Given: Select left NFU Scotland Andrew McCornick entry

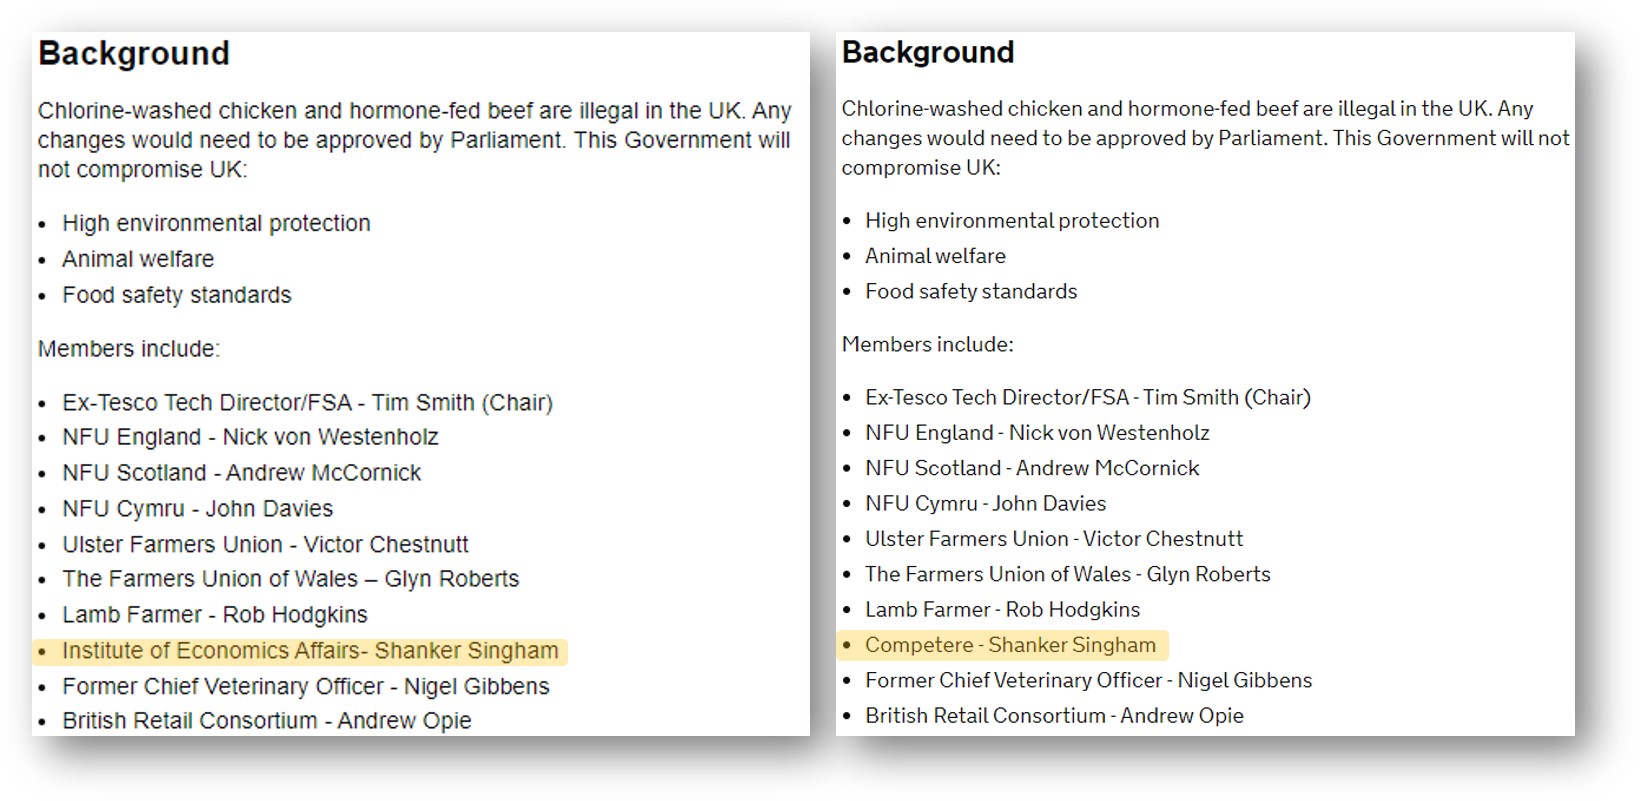Looking at the screenshot, I should tap(242, 473).
